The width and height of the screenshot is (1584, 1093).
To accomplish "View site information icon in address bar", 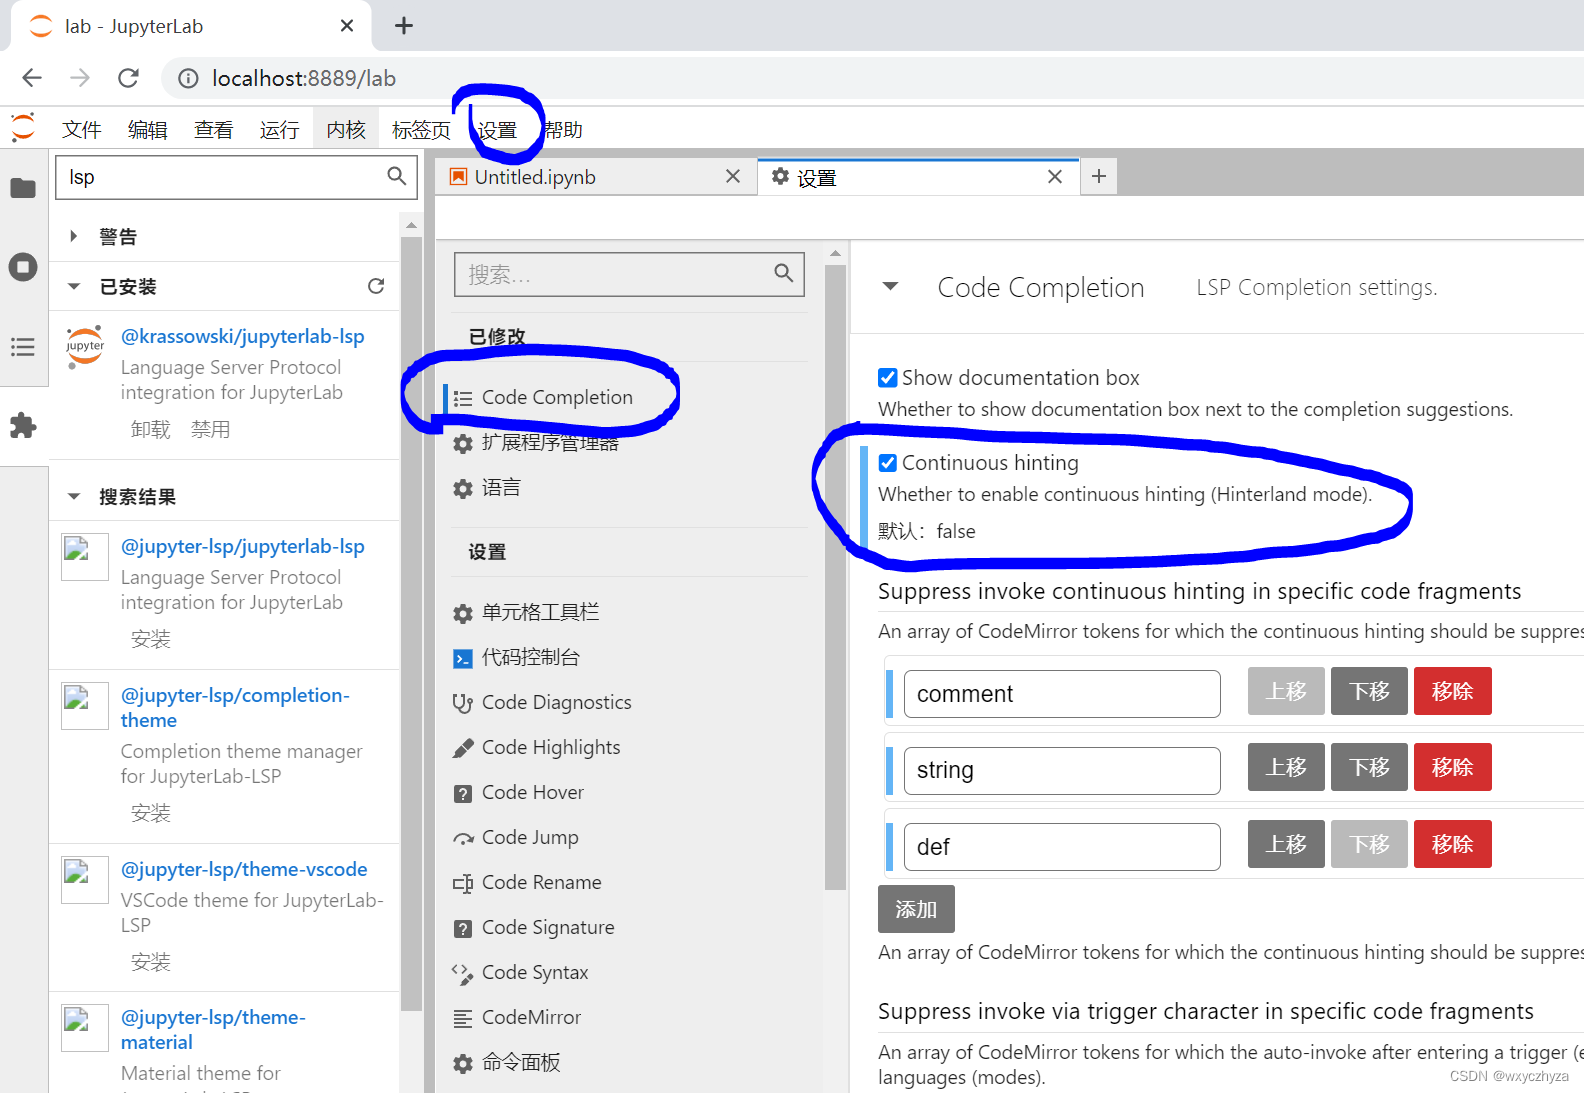I will point(188,78).
